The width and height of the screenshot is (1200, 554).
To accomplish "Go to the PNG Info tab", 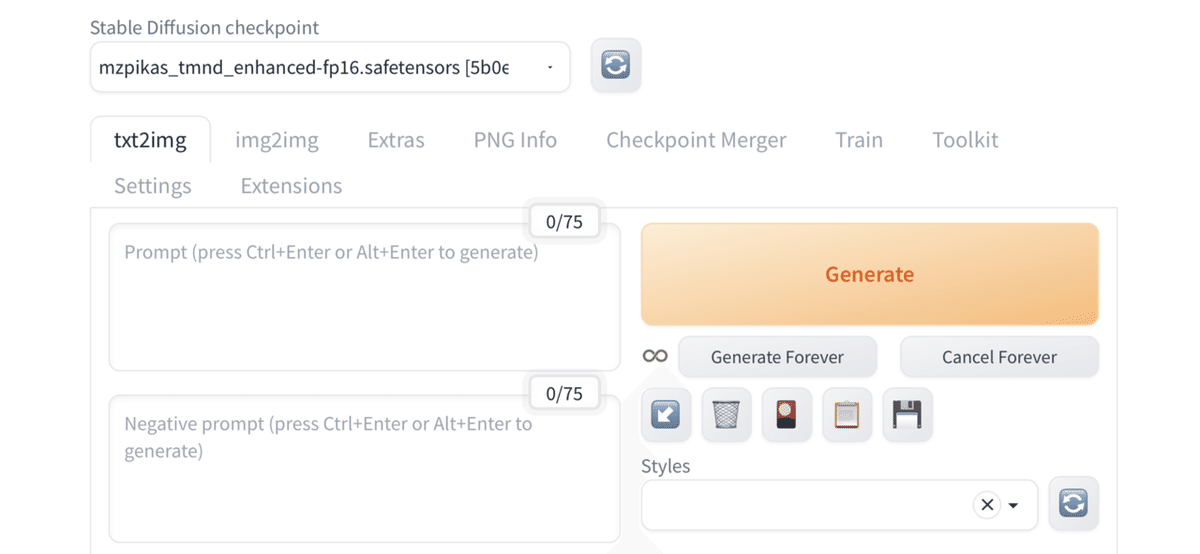I will (x=515, y=140).
